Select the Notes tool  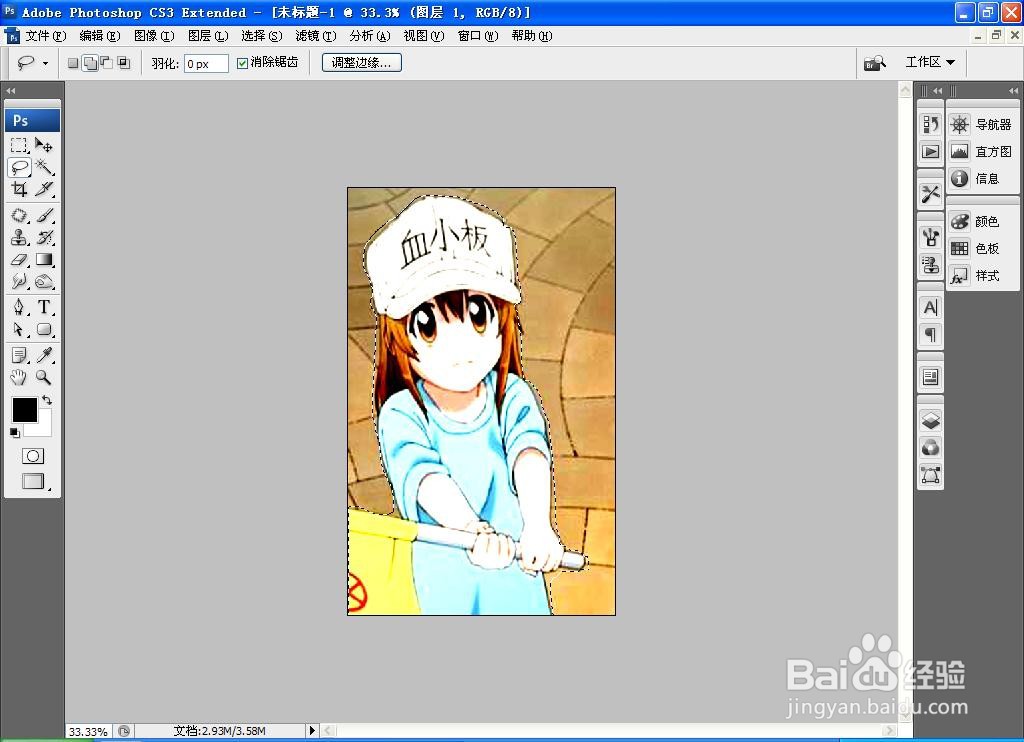tap(19, 355)
